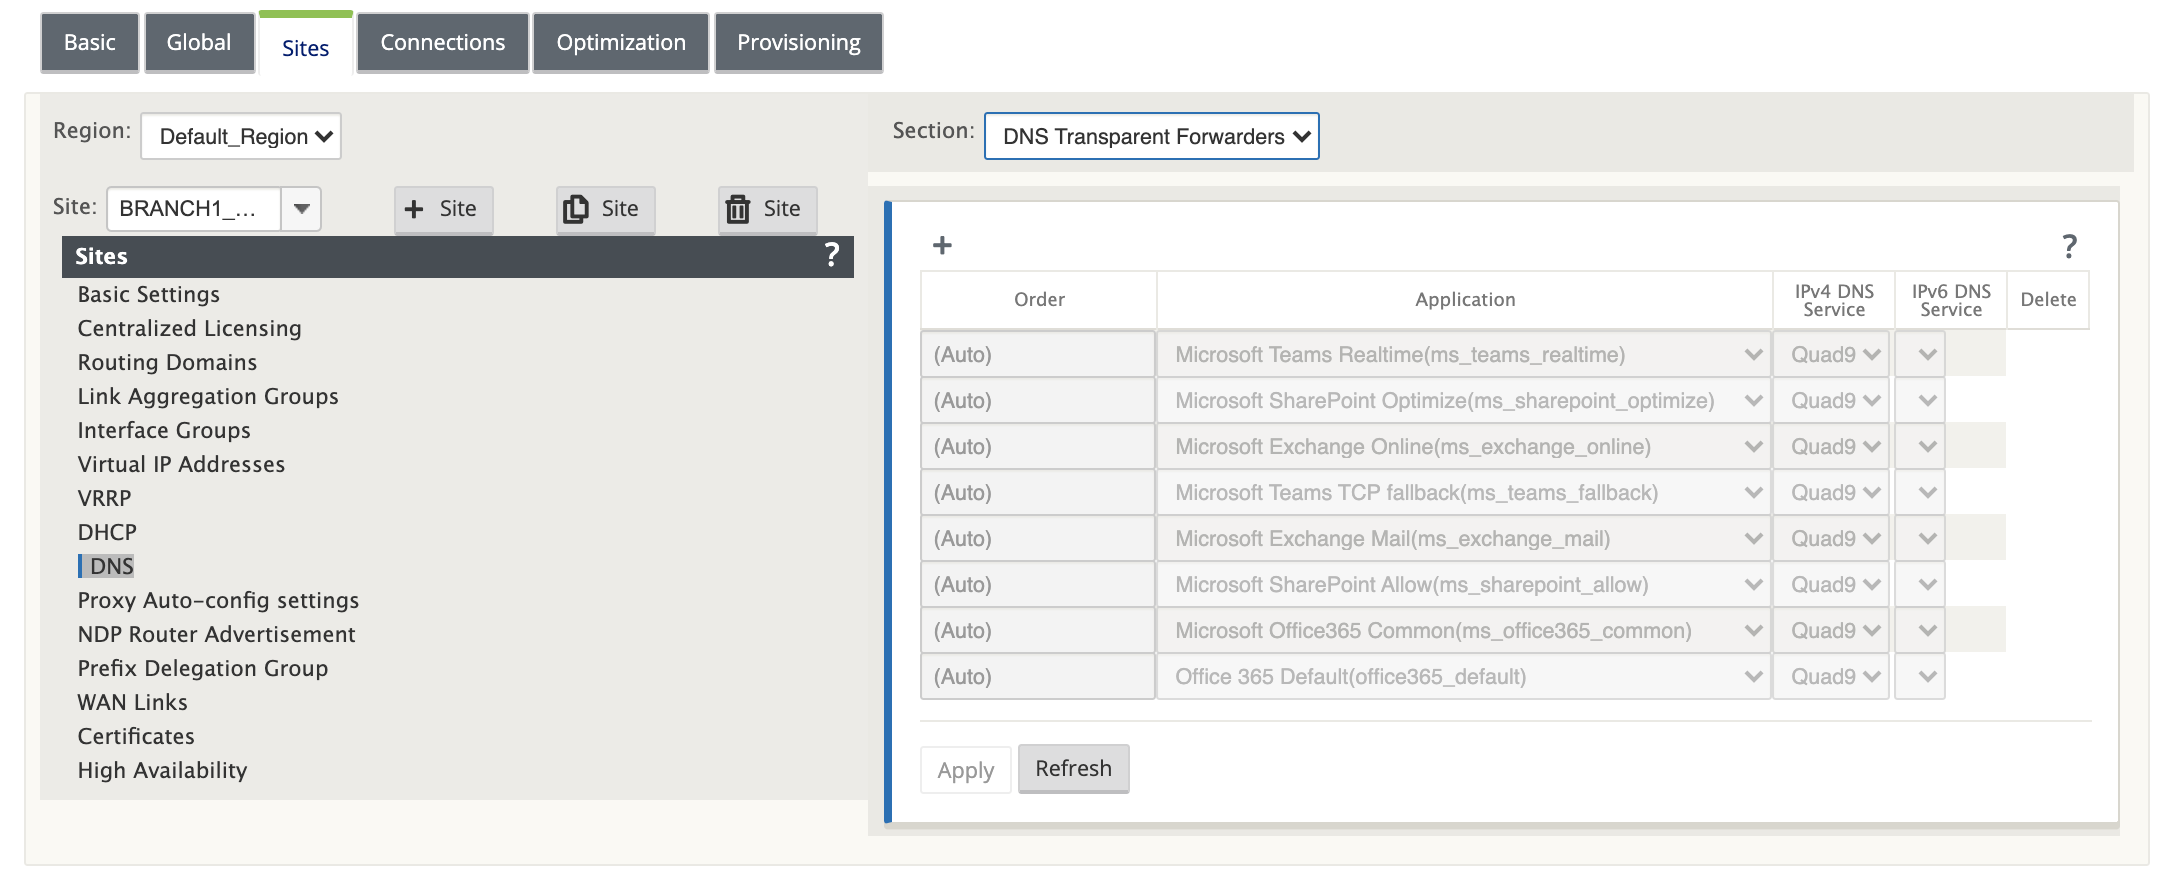The height and width of the screenshot is (882, 2160).
Task: Add a new Site
Action: pos(443,209)
